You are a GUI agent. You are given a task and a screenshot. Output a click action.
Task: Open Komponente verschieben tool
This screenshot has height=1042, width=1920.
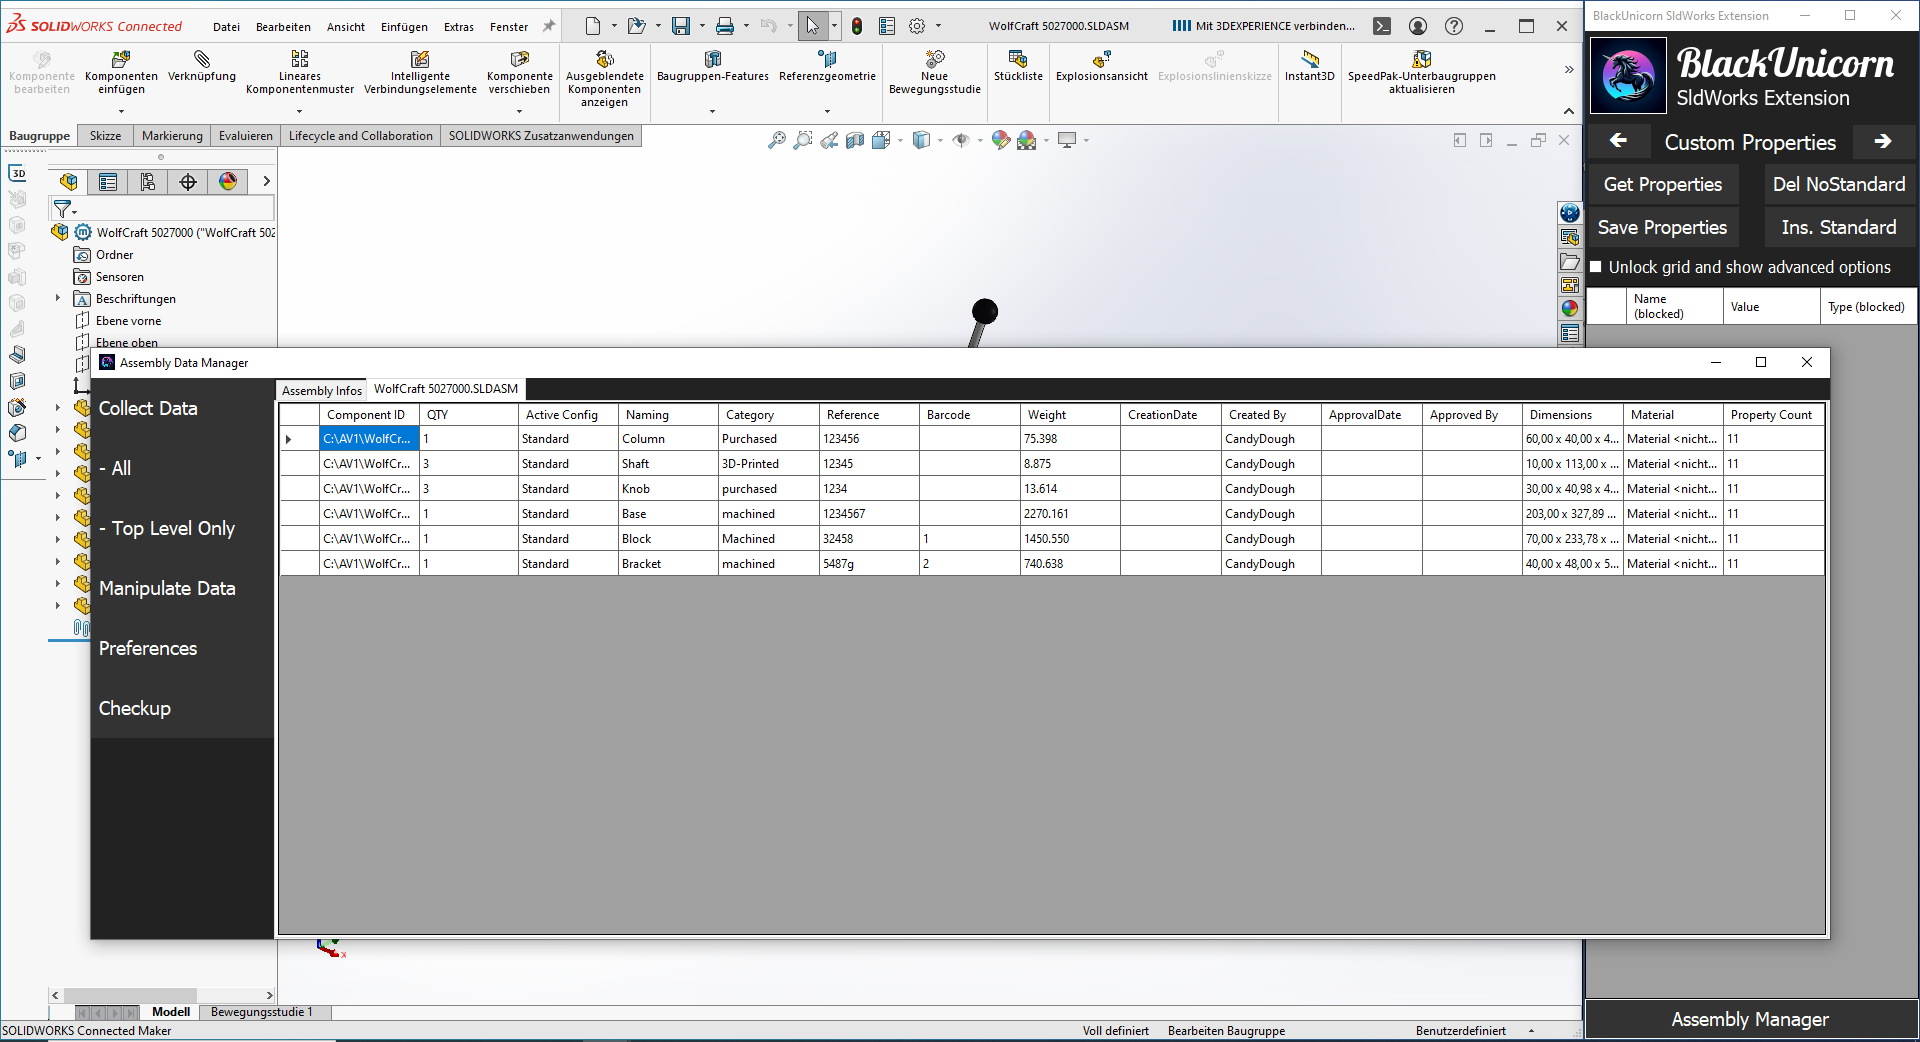[519, 60]
